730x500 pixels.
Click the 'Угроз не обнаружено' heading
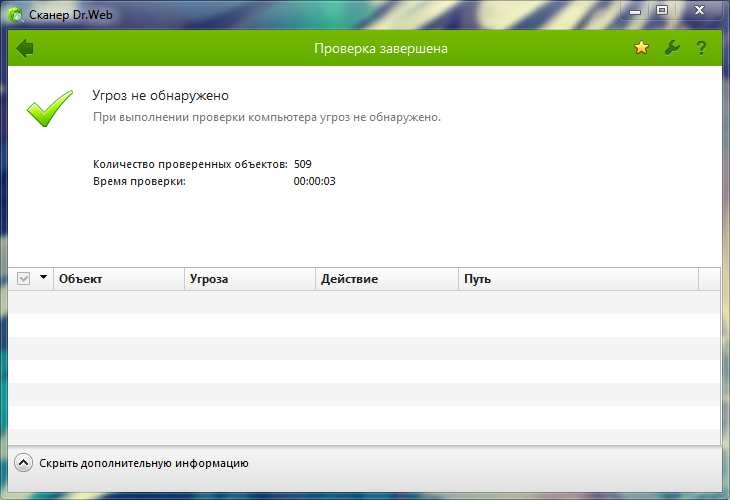coord(160,95)
